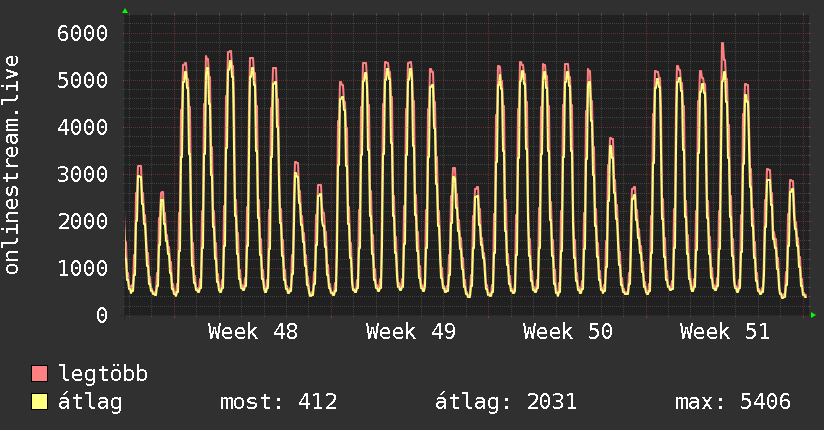Click the 1000 y-axis label

[x=83, y=268]
